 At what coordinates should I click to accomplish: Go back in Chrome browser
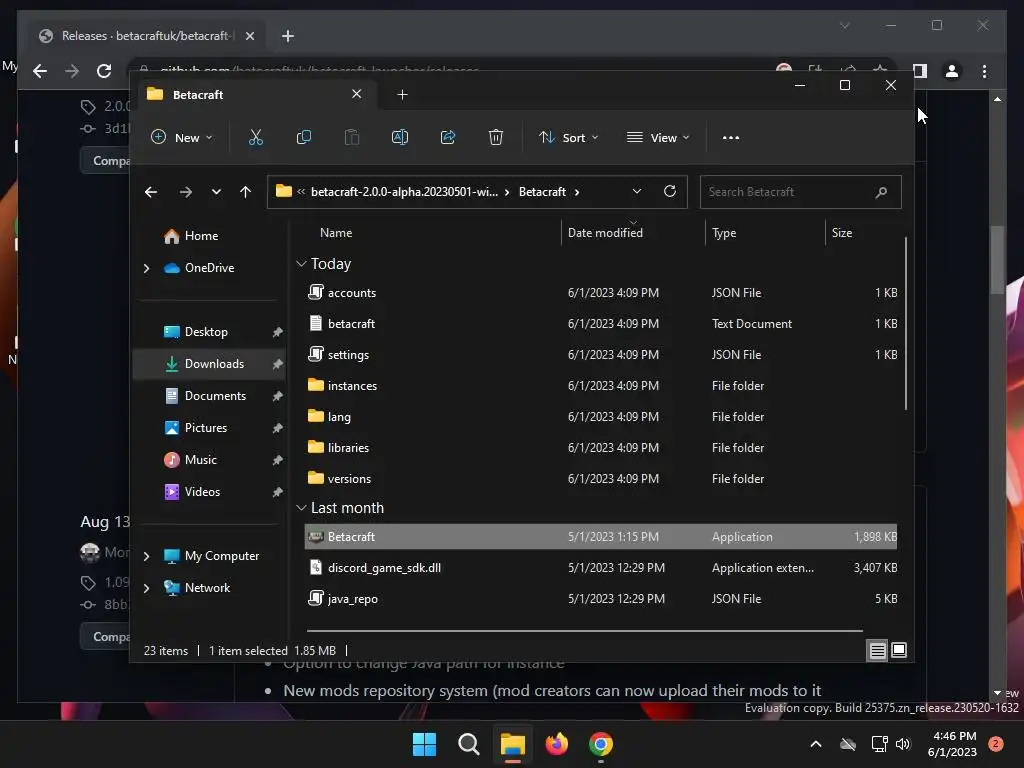(40, 71)
